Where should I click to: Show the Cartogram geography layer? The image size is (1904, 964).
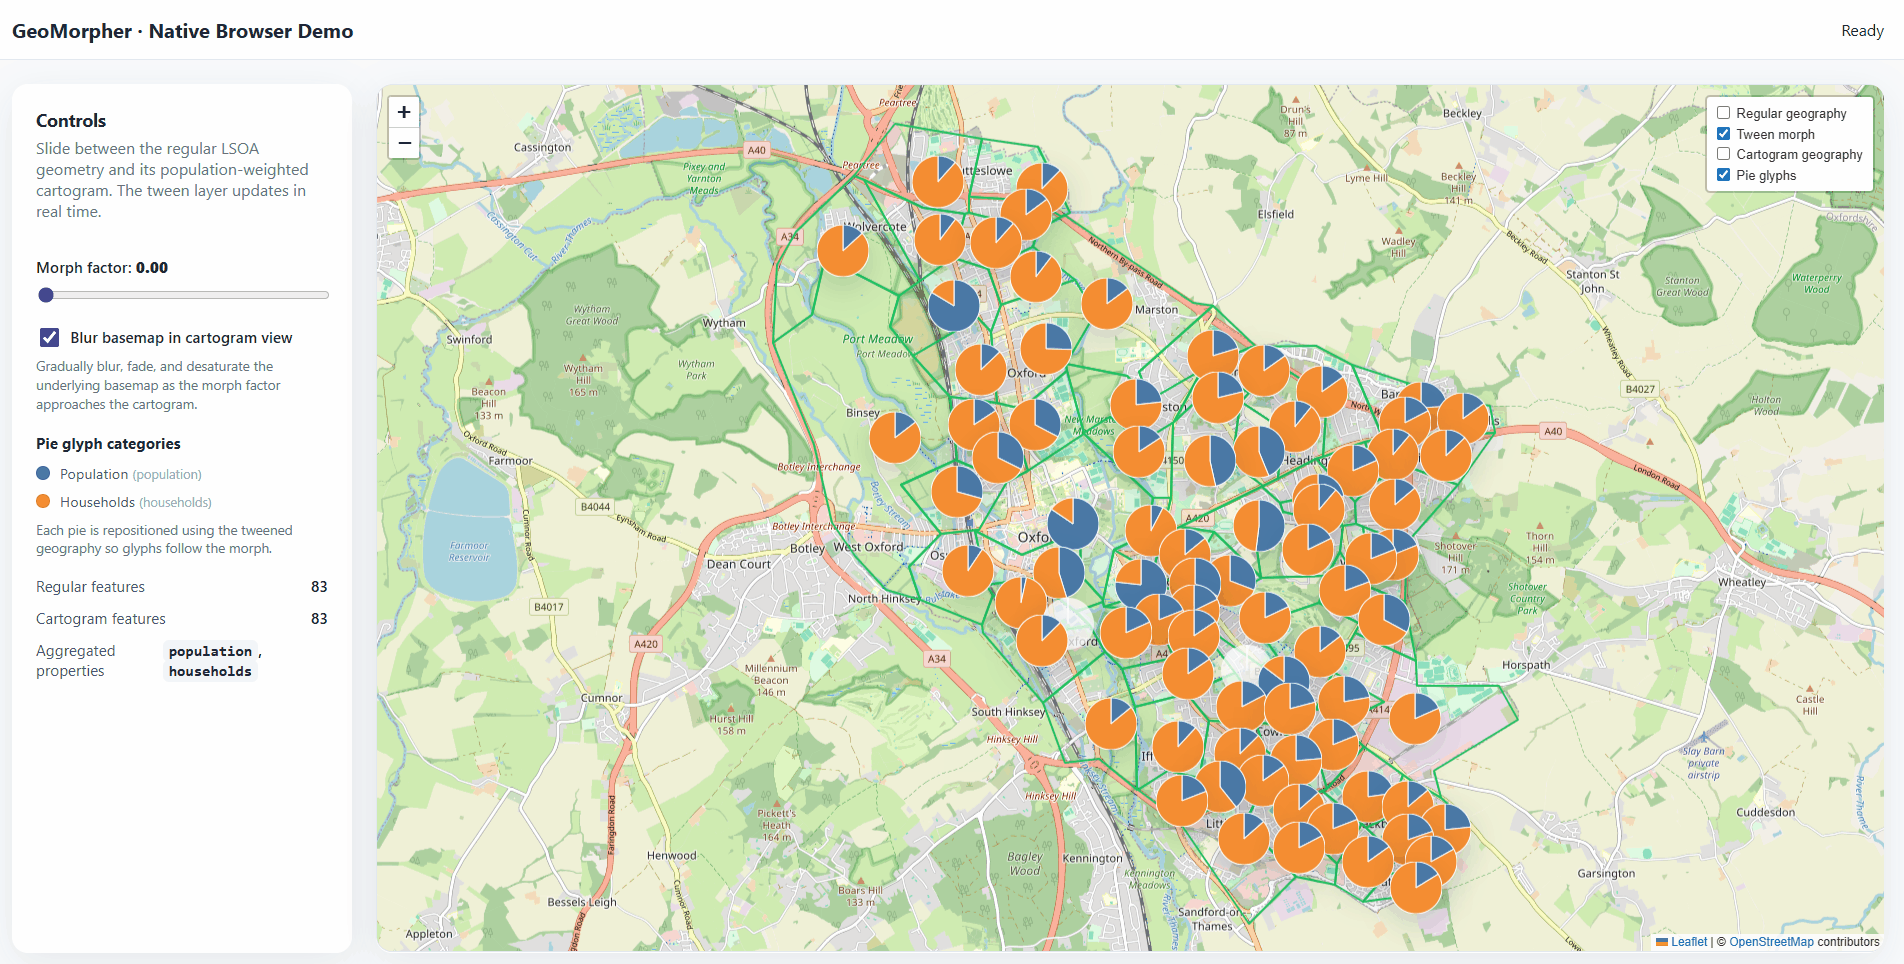point(1723,154)
